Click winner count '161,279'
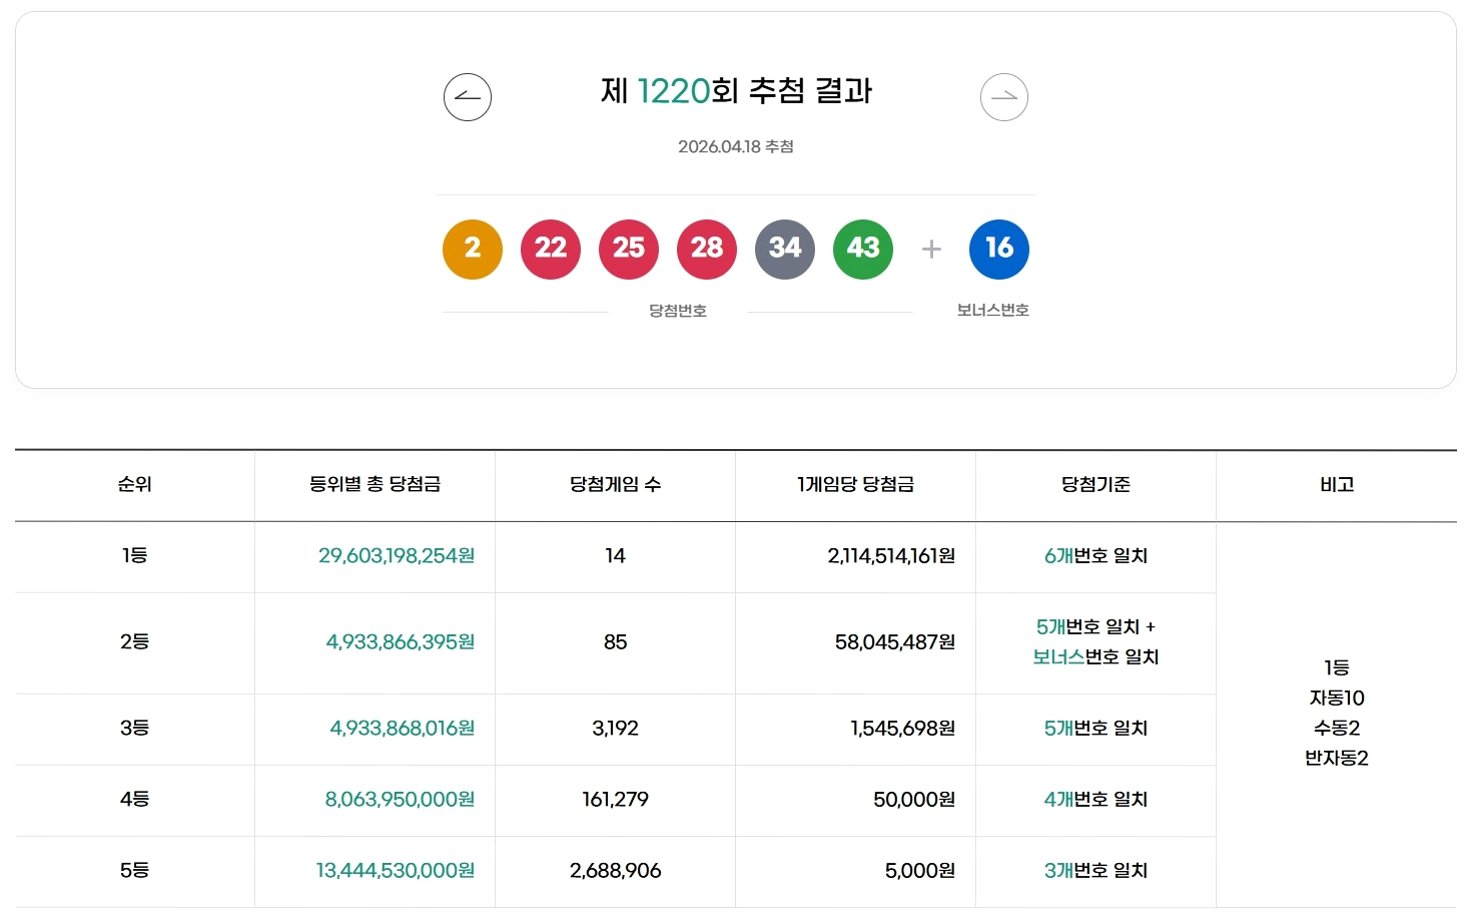 point(615,799)
